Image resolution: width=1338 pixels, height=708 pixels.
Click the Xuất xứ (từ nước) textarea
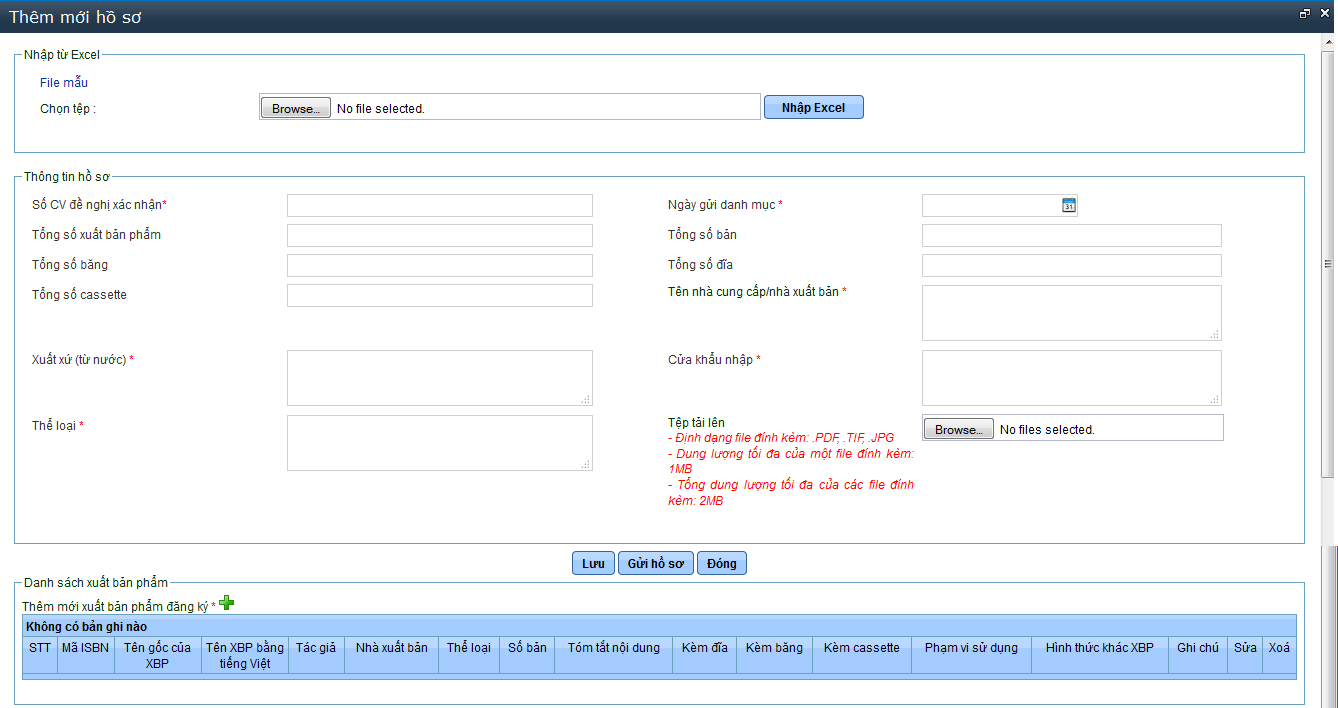tap(439, 378)
